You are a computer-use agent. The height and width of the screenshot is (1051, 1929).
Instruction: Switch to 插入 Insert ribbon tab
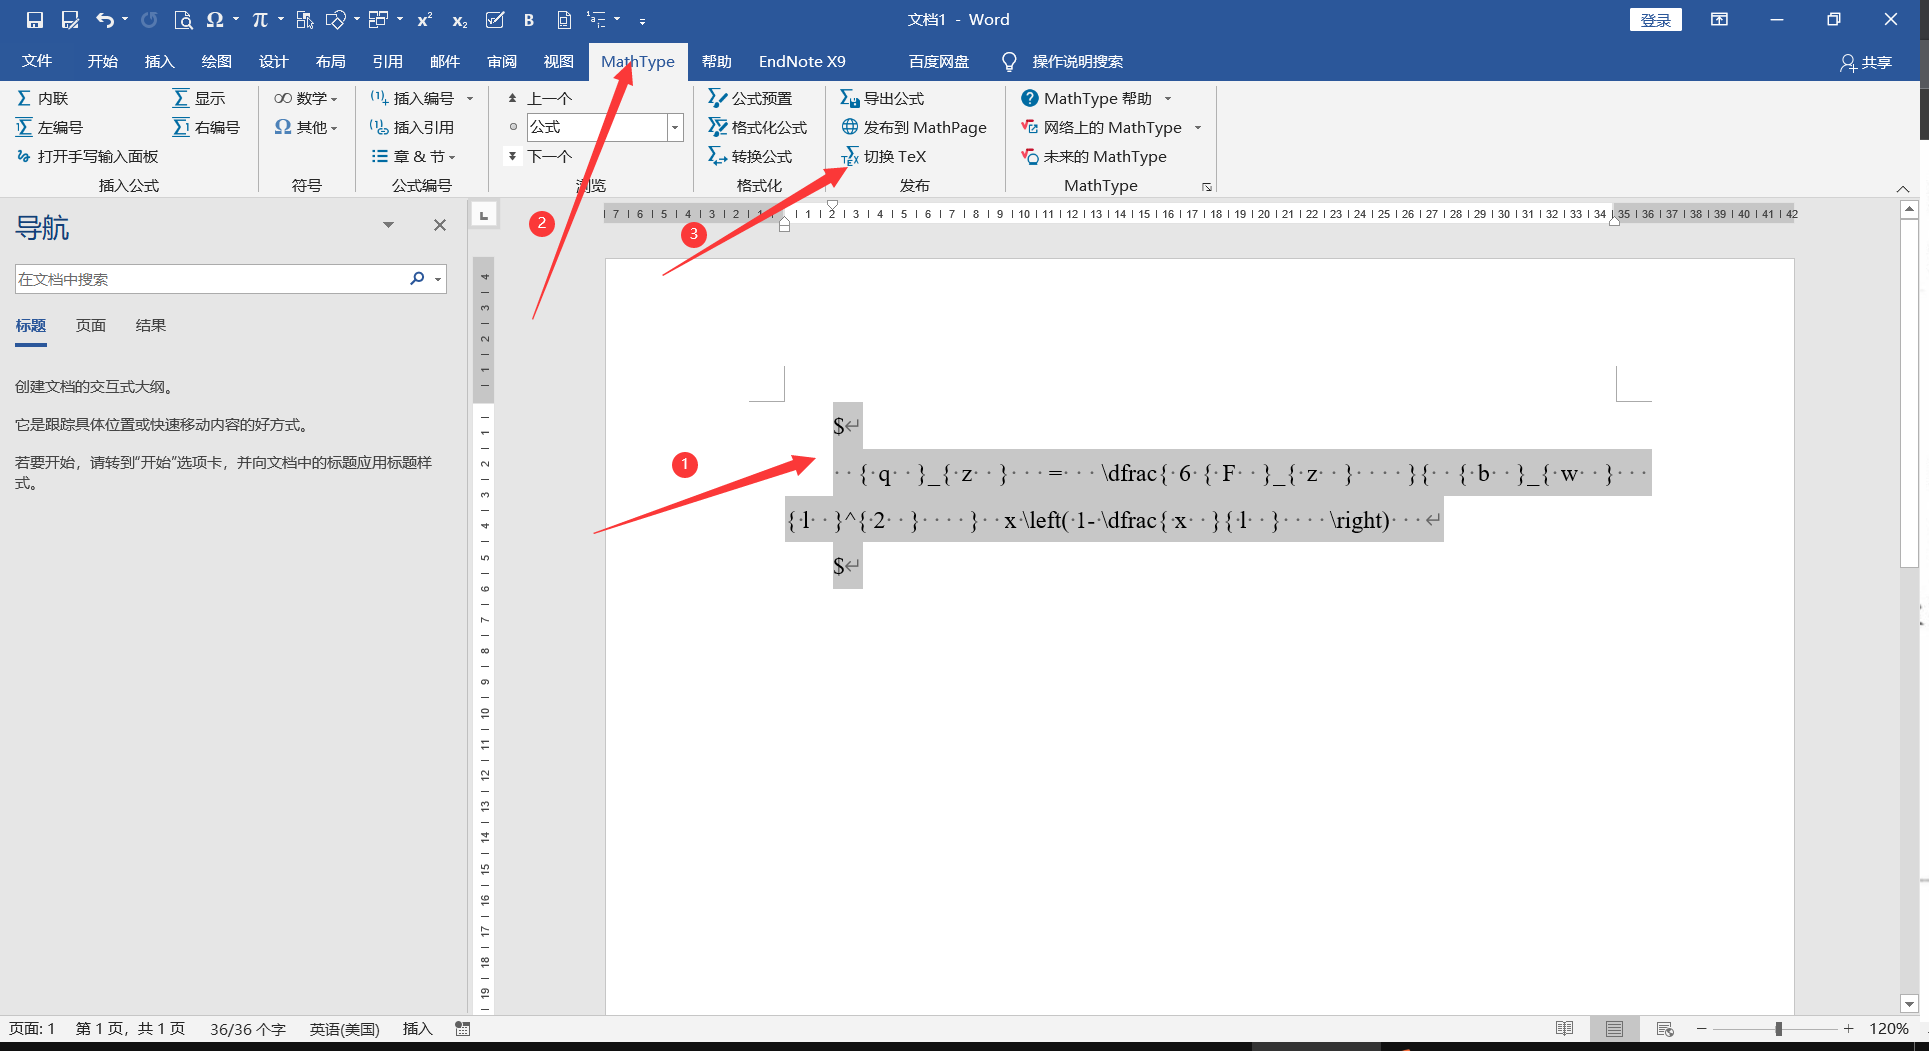(159, 62)
